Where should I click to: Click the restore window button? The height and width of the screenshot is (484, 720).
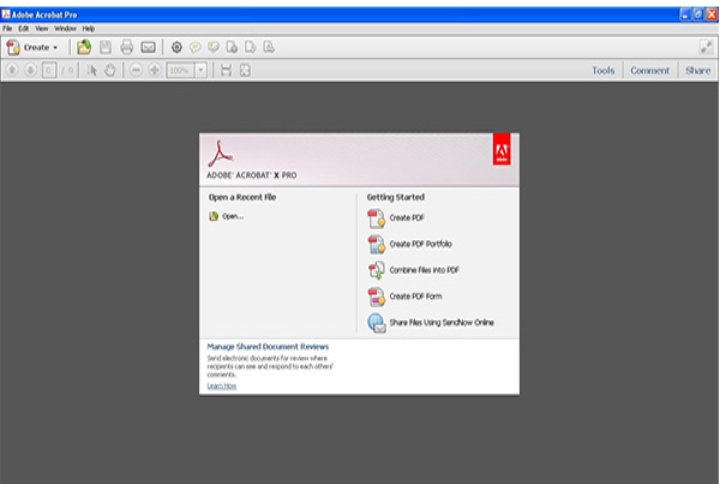698,14
